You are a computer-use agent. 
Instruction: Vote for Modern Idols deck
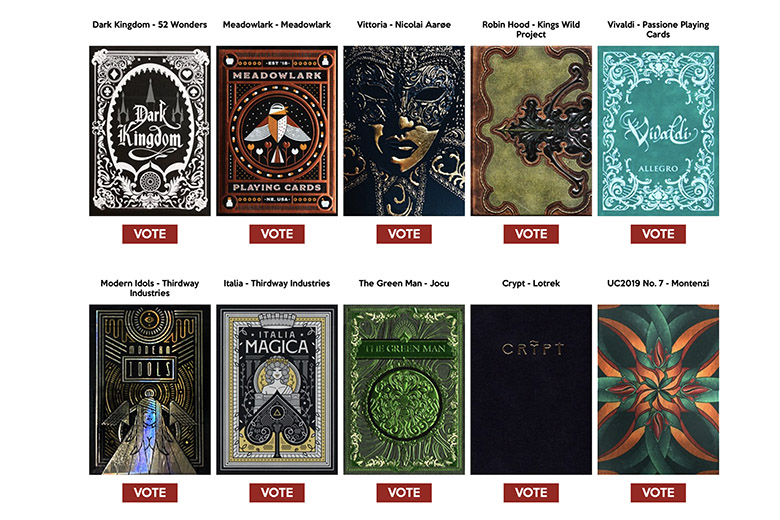click(150, 493)
